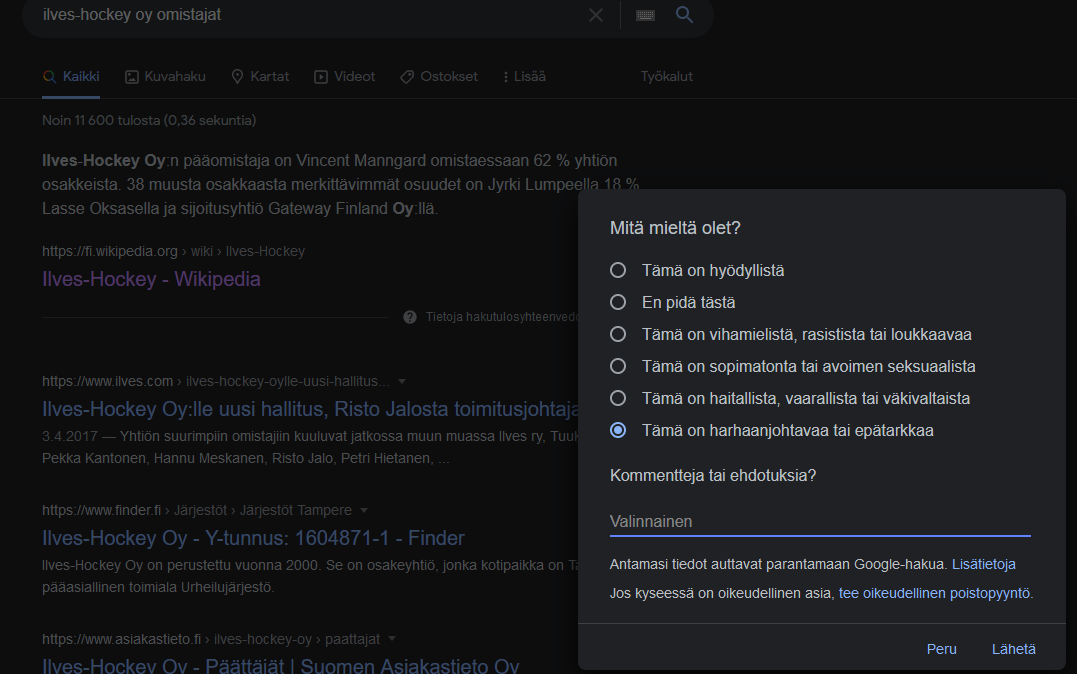Viewport: 1077px width, 674px height.
Task: Expand dropdown arrow next to finder.fi URL
Action: 364,510
